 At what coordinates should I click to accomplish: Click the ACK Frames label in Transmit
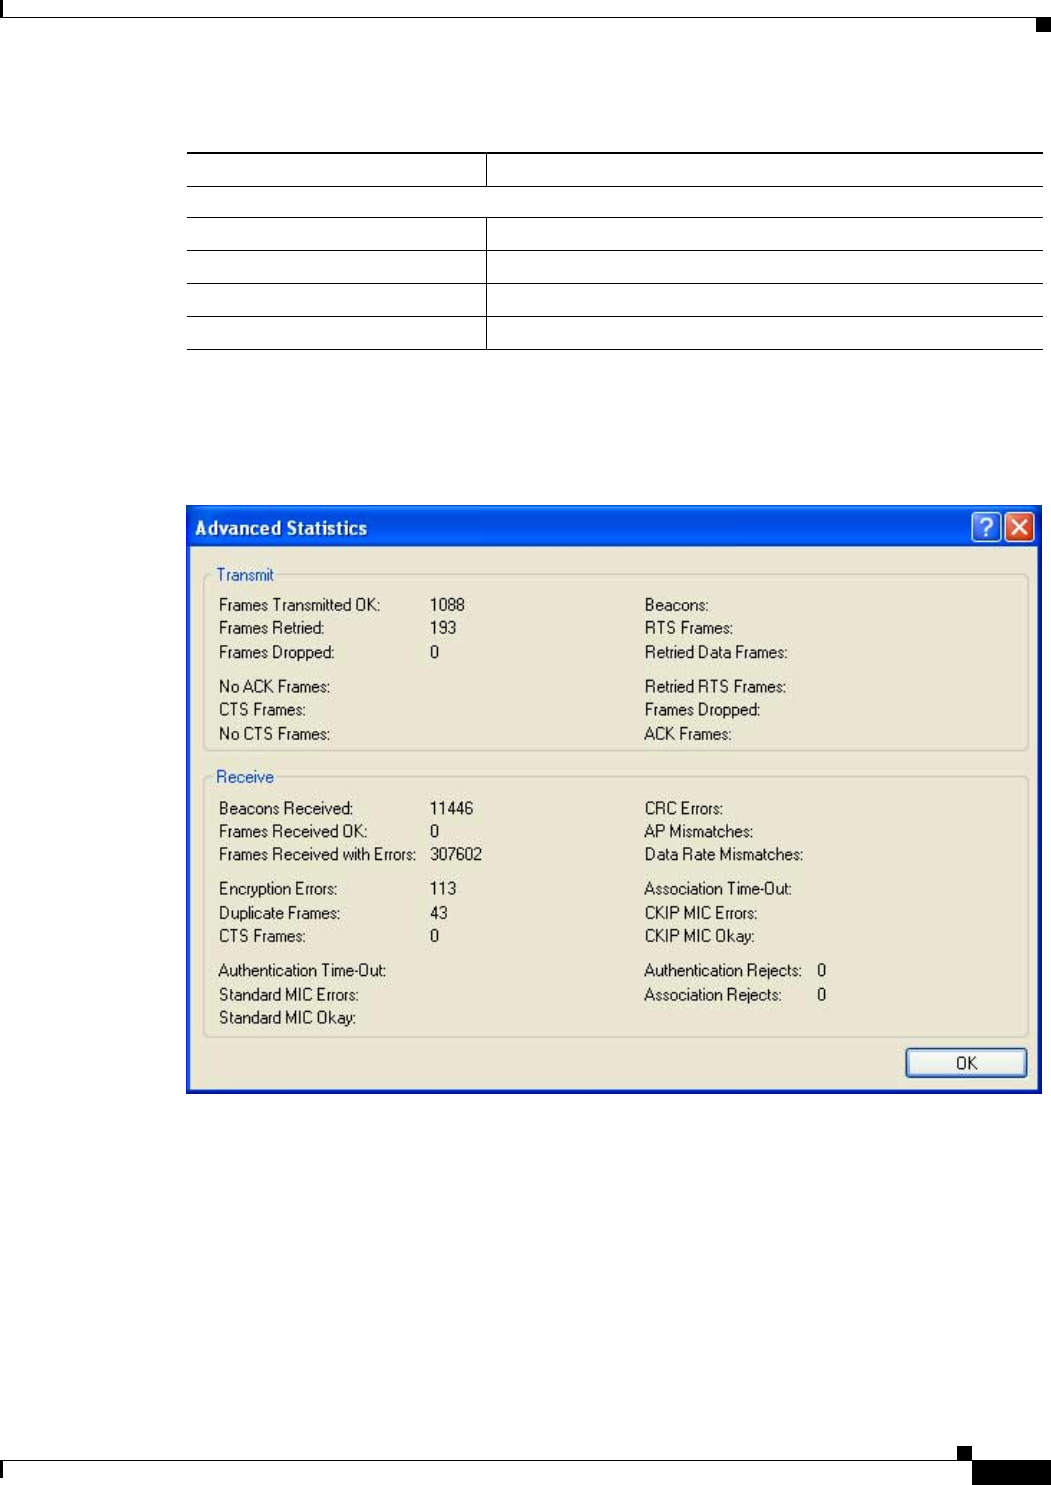click(688, 734)
